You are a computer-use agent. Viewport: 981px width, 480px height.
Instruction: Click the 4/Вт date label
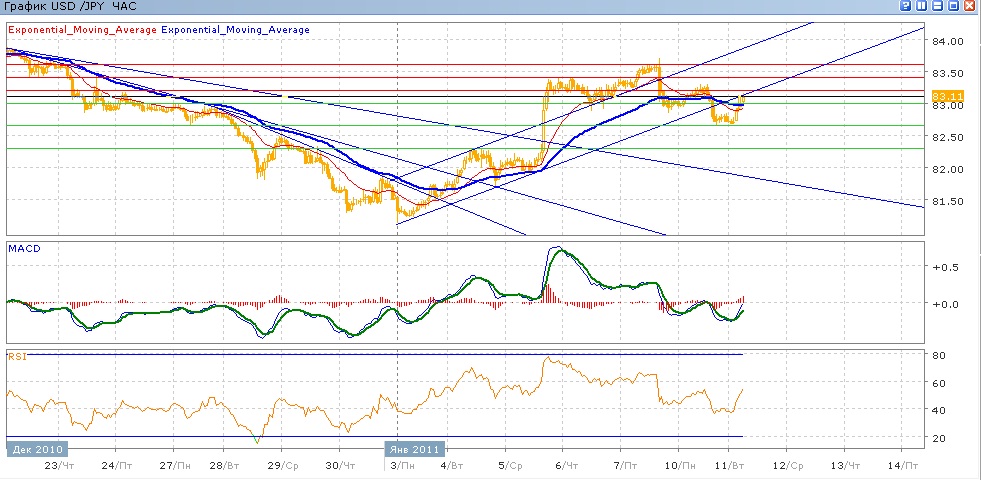(x=452, y=466)
